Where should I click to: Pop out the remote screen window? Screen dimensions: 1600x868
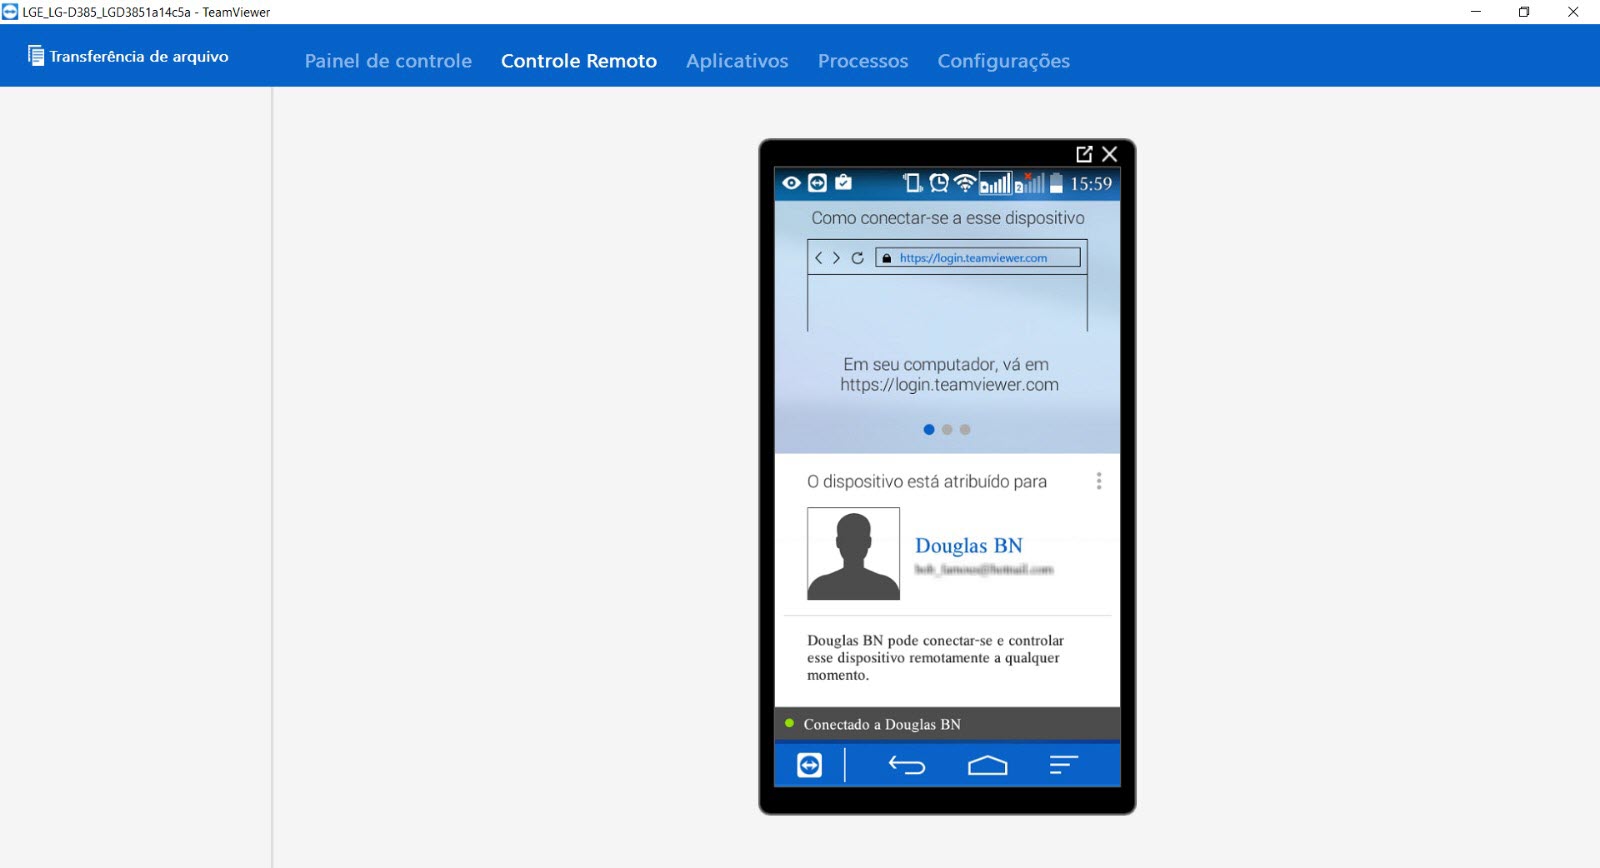pos(1084,154)
